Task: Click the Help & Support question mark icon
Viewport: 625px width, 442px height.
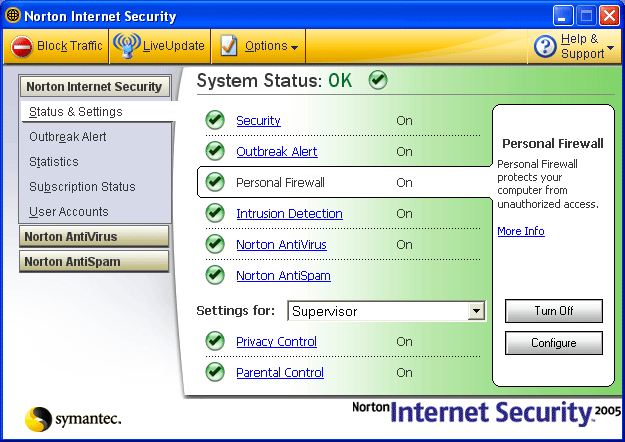Action: point(545,46)
